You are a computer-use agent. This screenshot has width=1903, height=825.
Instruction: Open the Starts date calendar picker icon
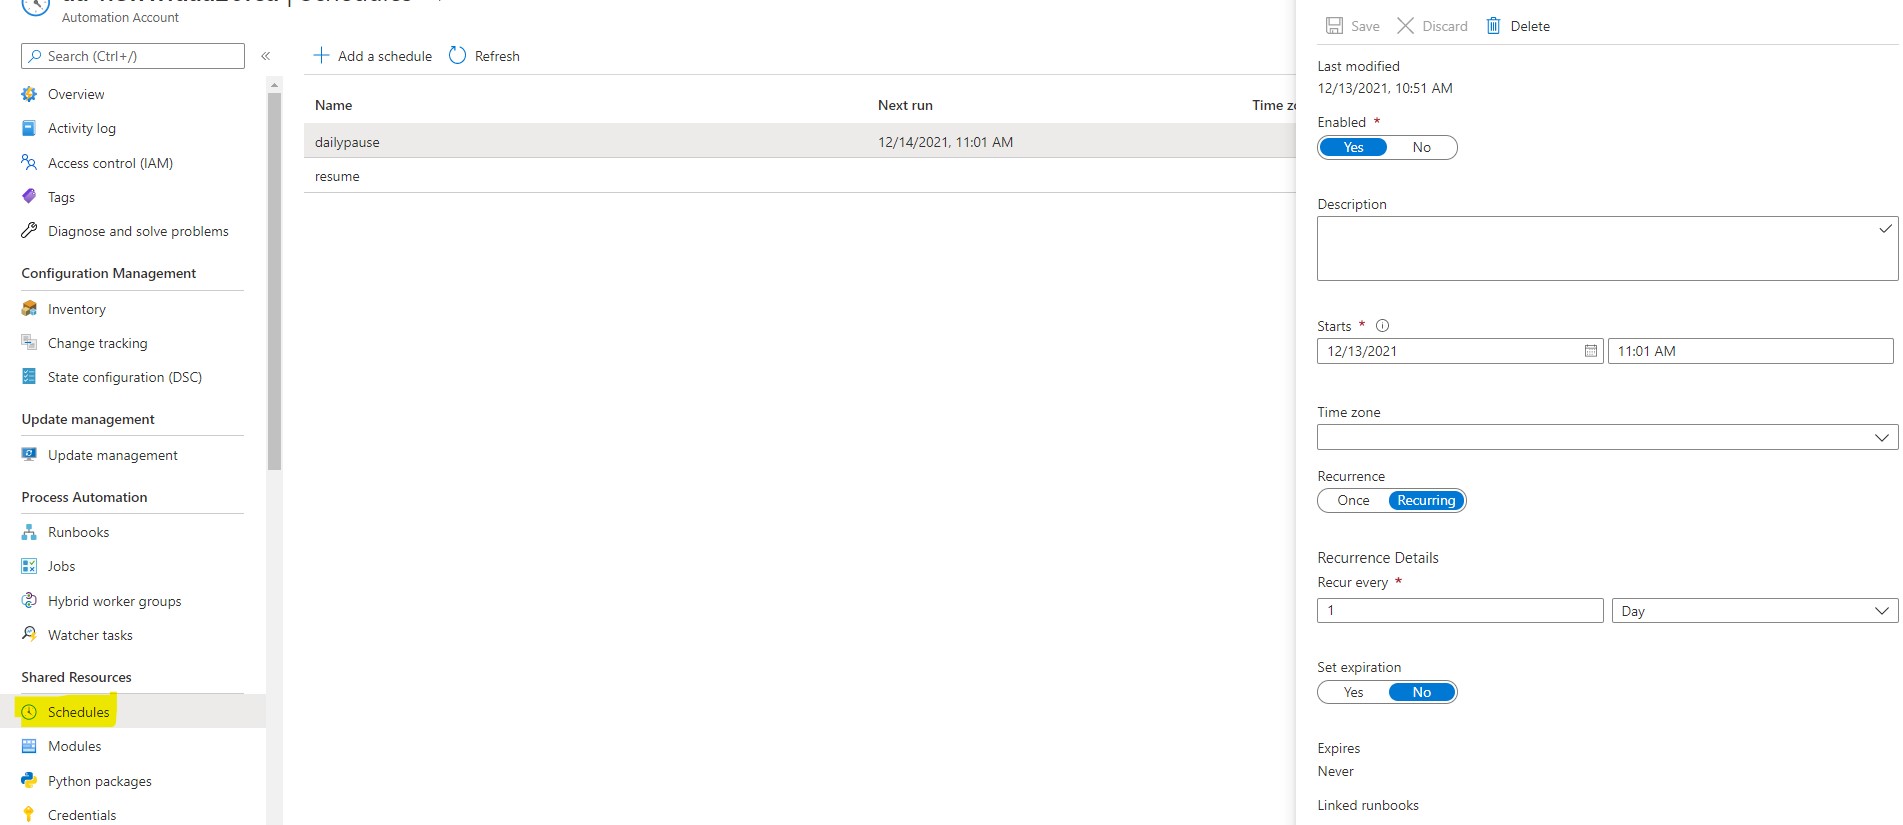click(1591, 351)
